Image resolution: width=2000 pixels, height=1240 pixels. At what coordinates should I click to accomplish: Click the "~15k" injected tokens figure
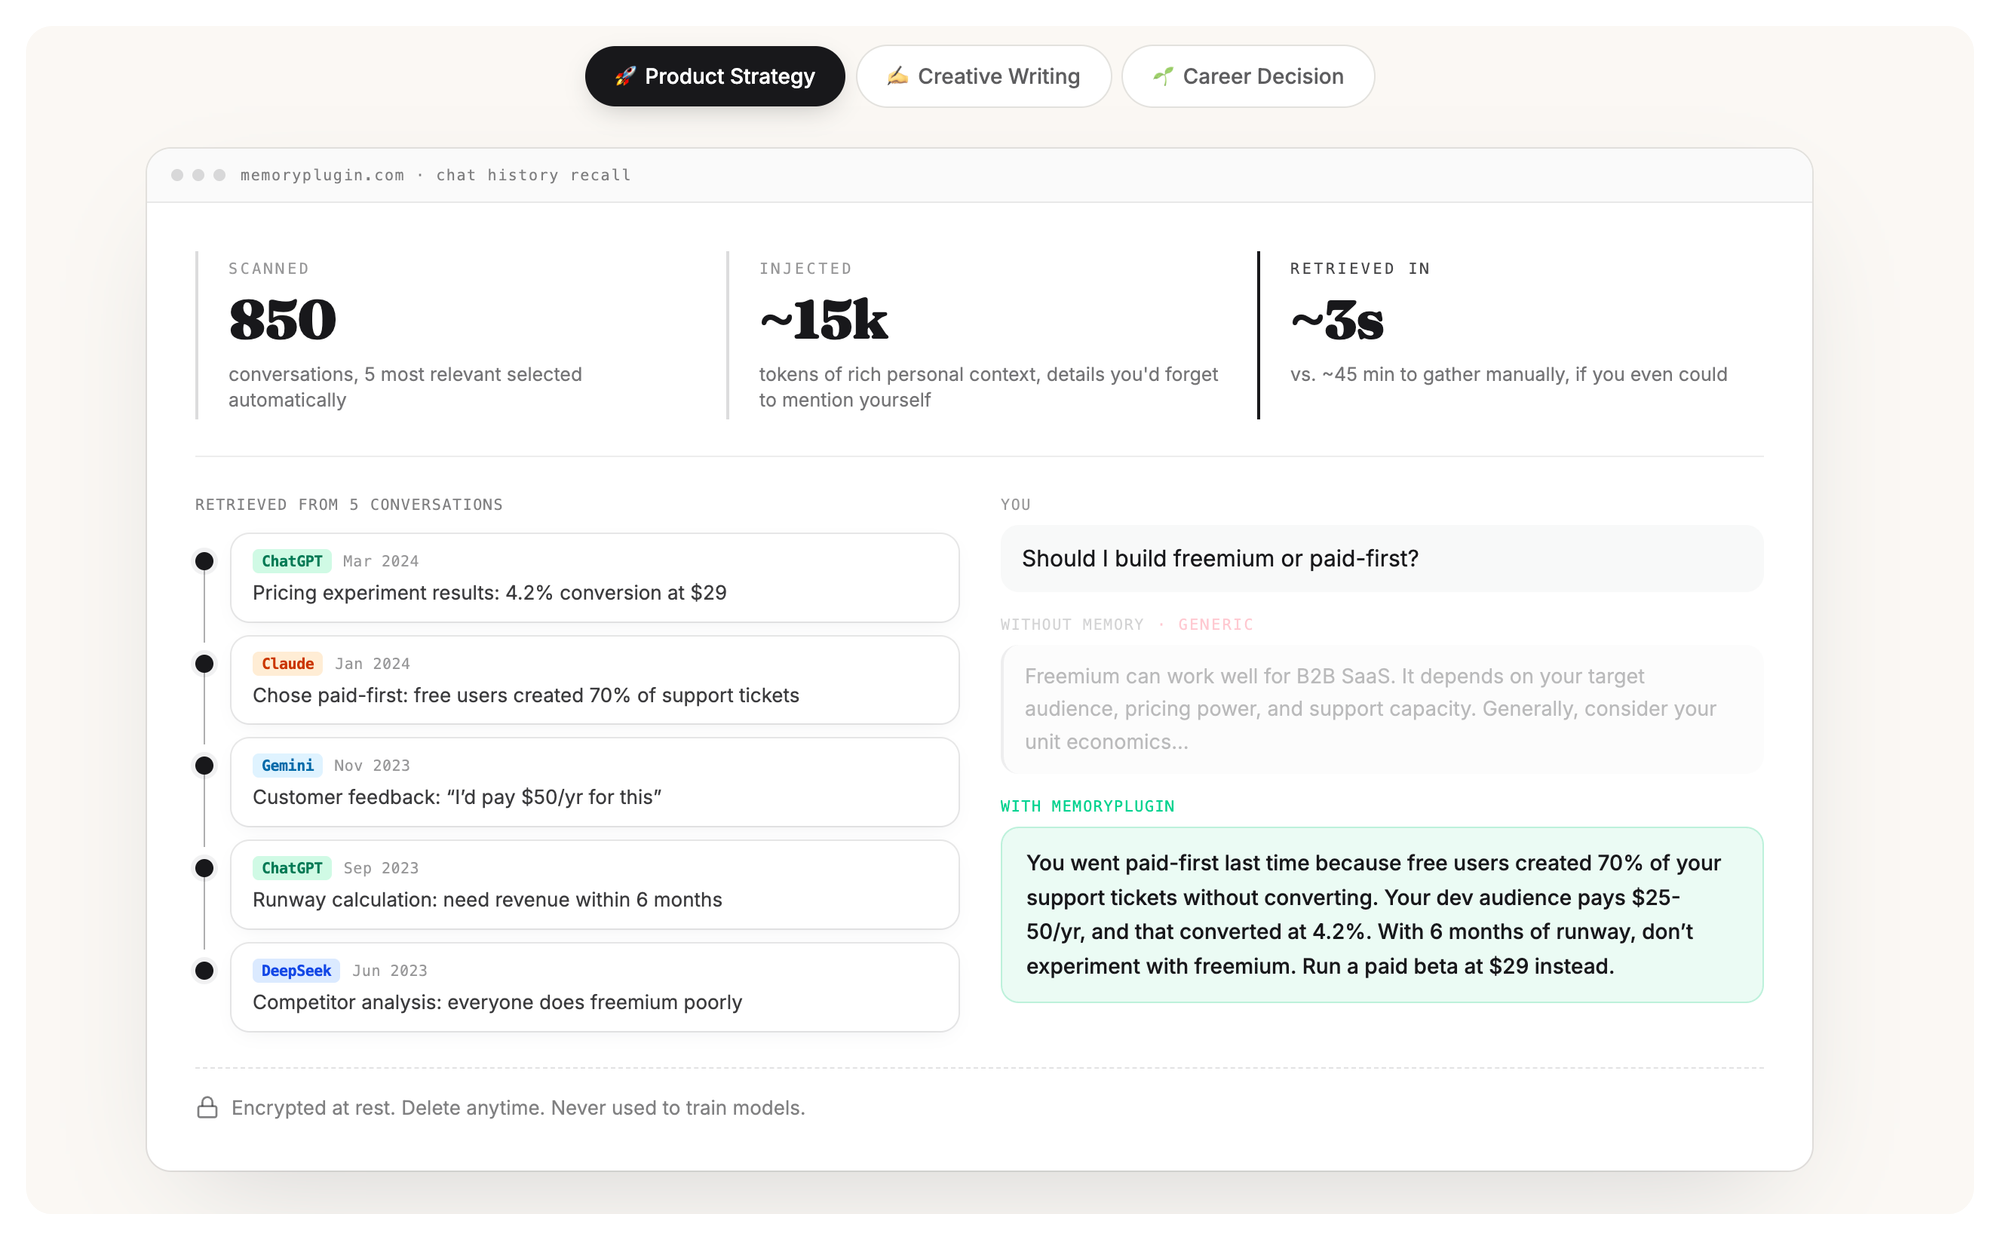[x=824, y=320]
